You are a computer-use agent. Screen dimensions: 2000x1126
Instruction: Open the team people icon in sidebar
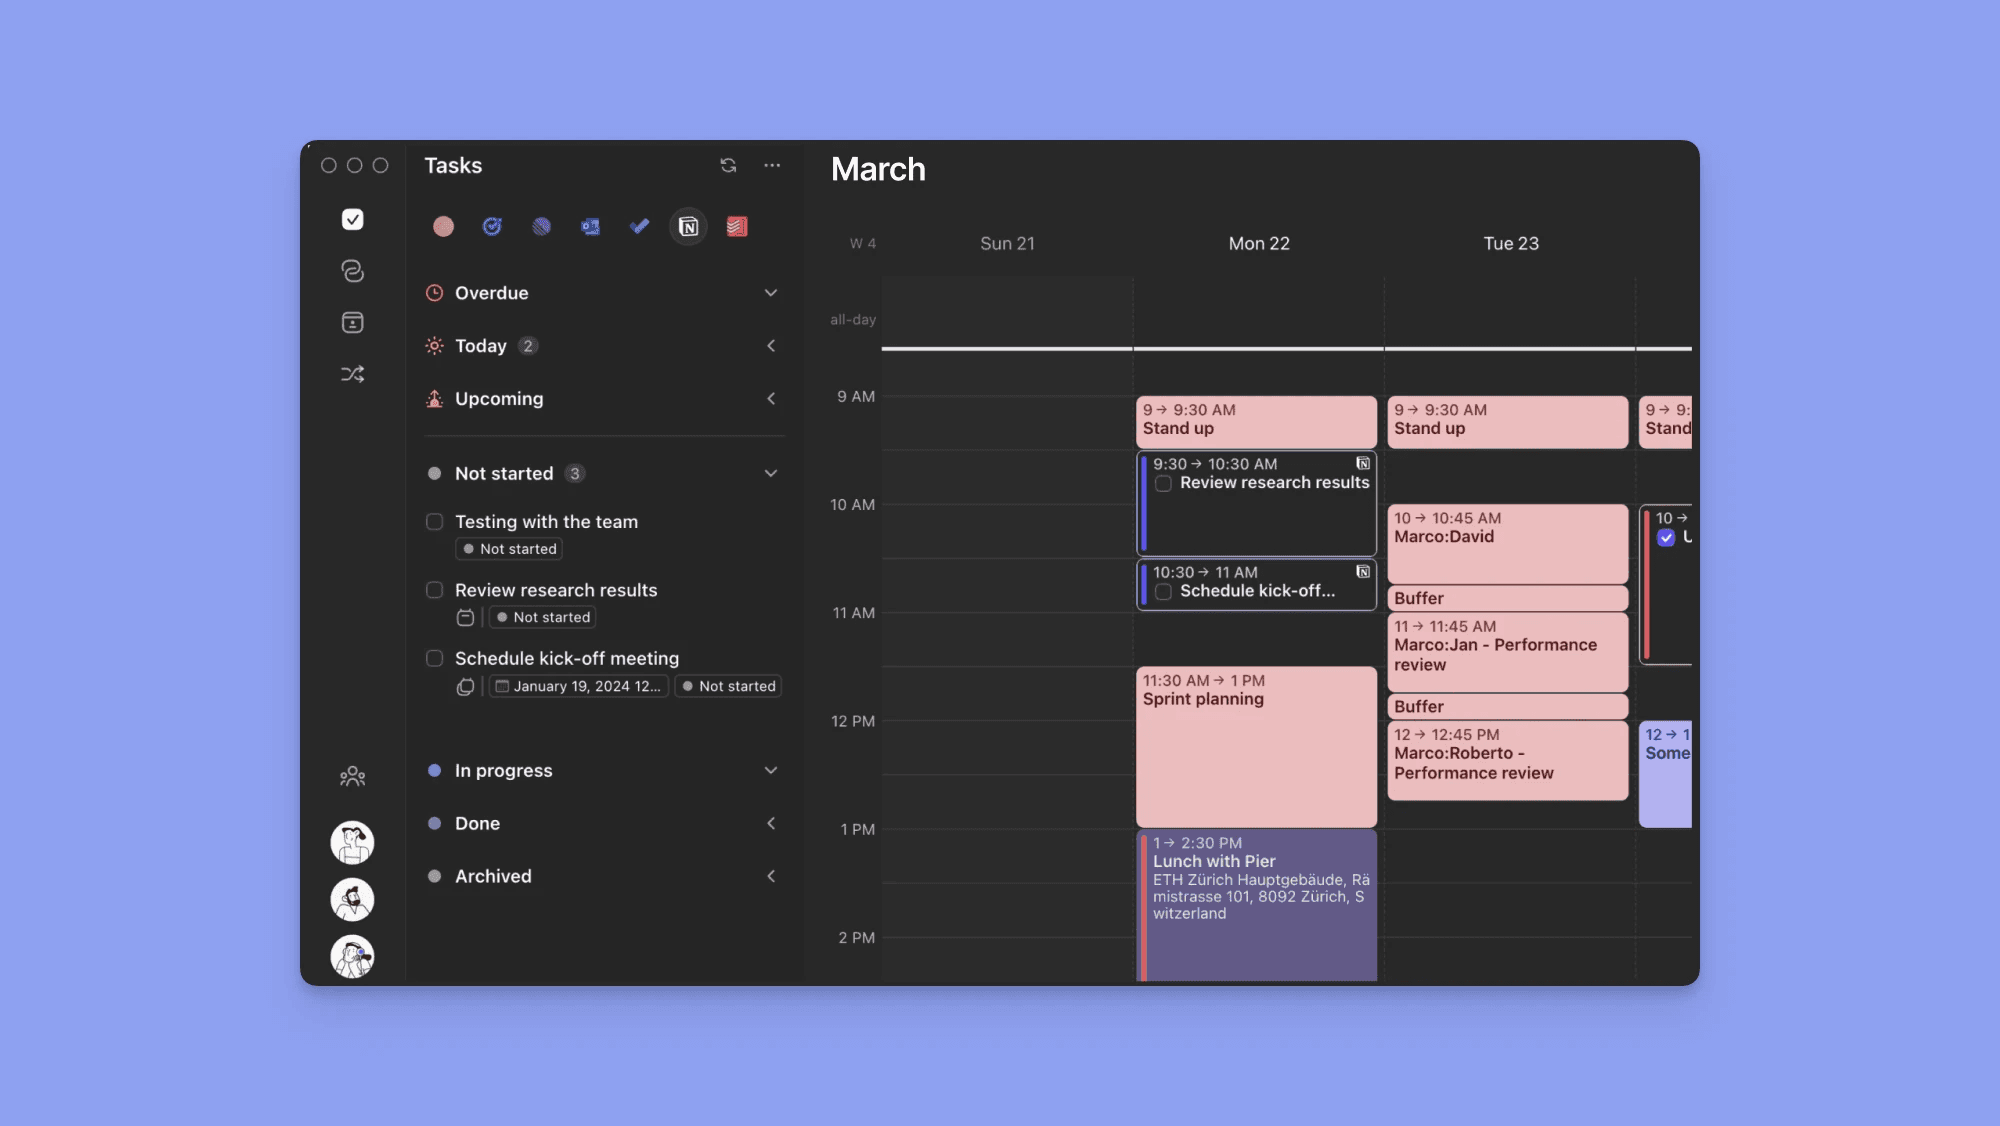(x=352, y=776)
